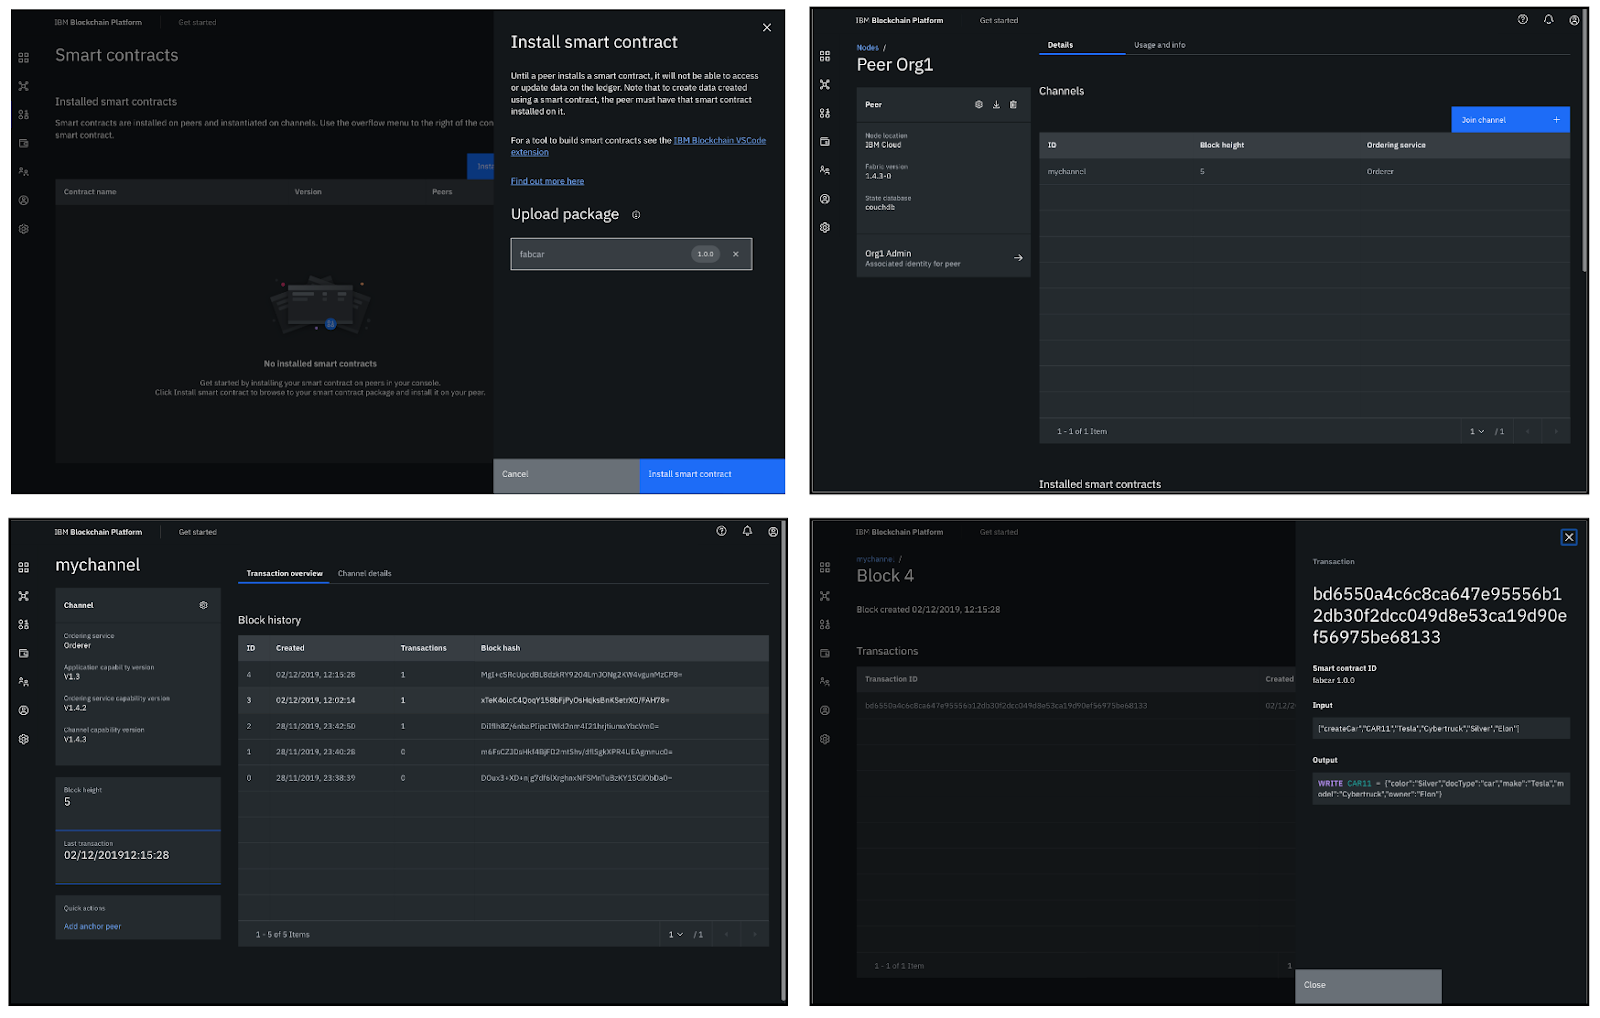Image resolution: width=1600 pixels, height=1018 pixels.
Task: Open Wallet sidebar icon on Peer Org1 screen
Action: point(825,142)
